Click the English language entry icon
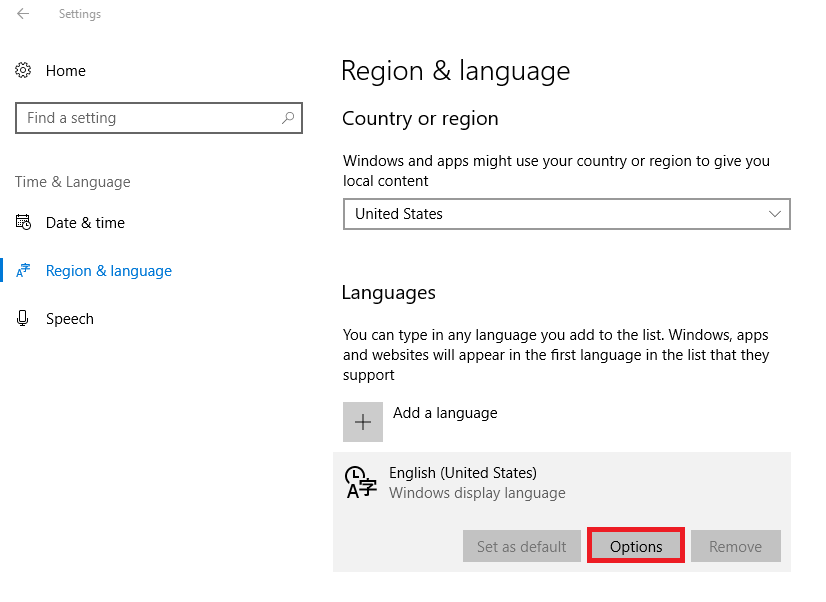This screenshot has height=602, width=826. (x=361, y=482)
